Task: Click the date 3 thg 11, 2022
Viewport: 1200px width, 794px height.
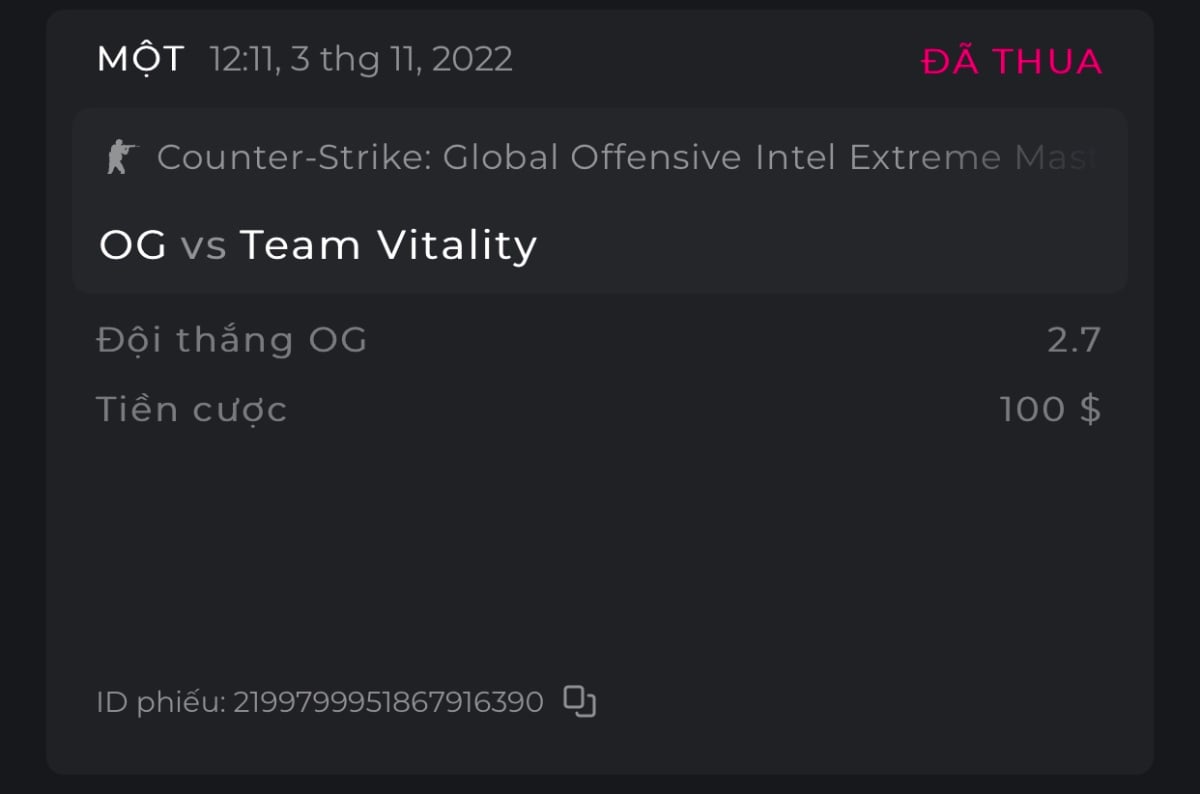Action: [402, 59]
